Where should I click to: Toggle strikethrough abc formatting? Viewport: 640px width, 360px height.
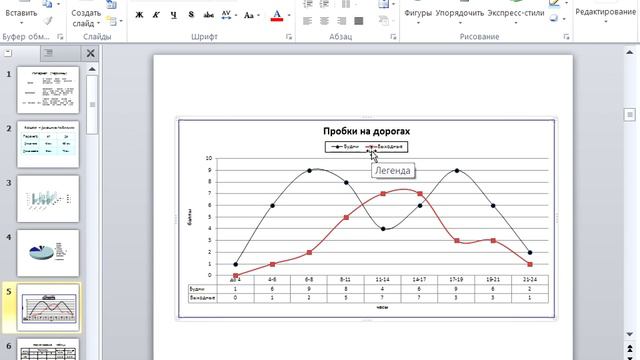click(x=209, y=15)
